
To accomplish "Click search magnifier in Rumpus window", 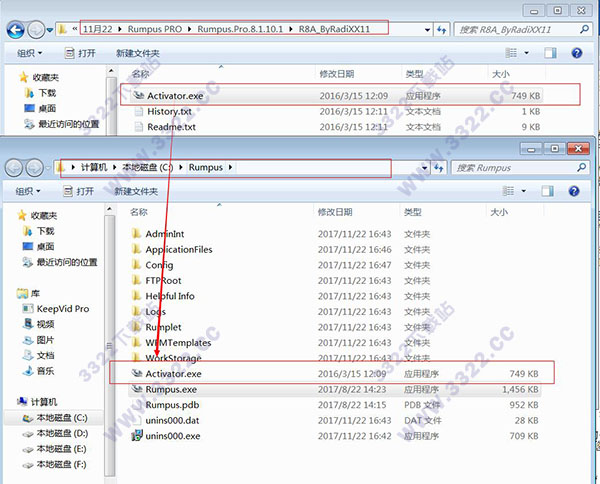I will [x=582, y=167].
